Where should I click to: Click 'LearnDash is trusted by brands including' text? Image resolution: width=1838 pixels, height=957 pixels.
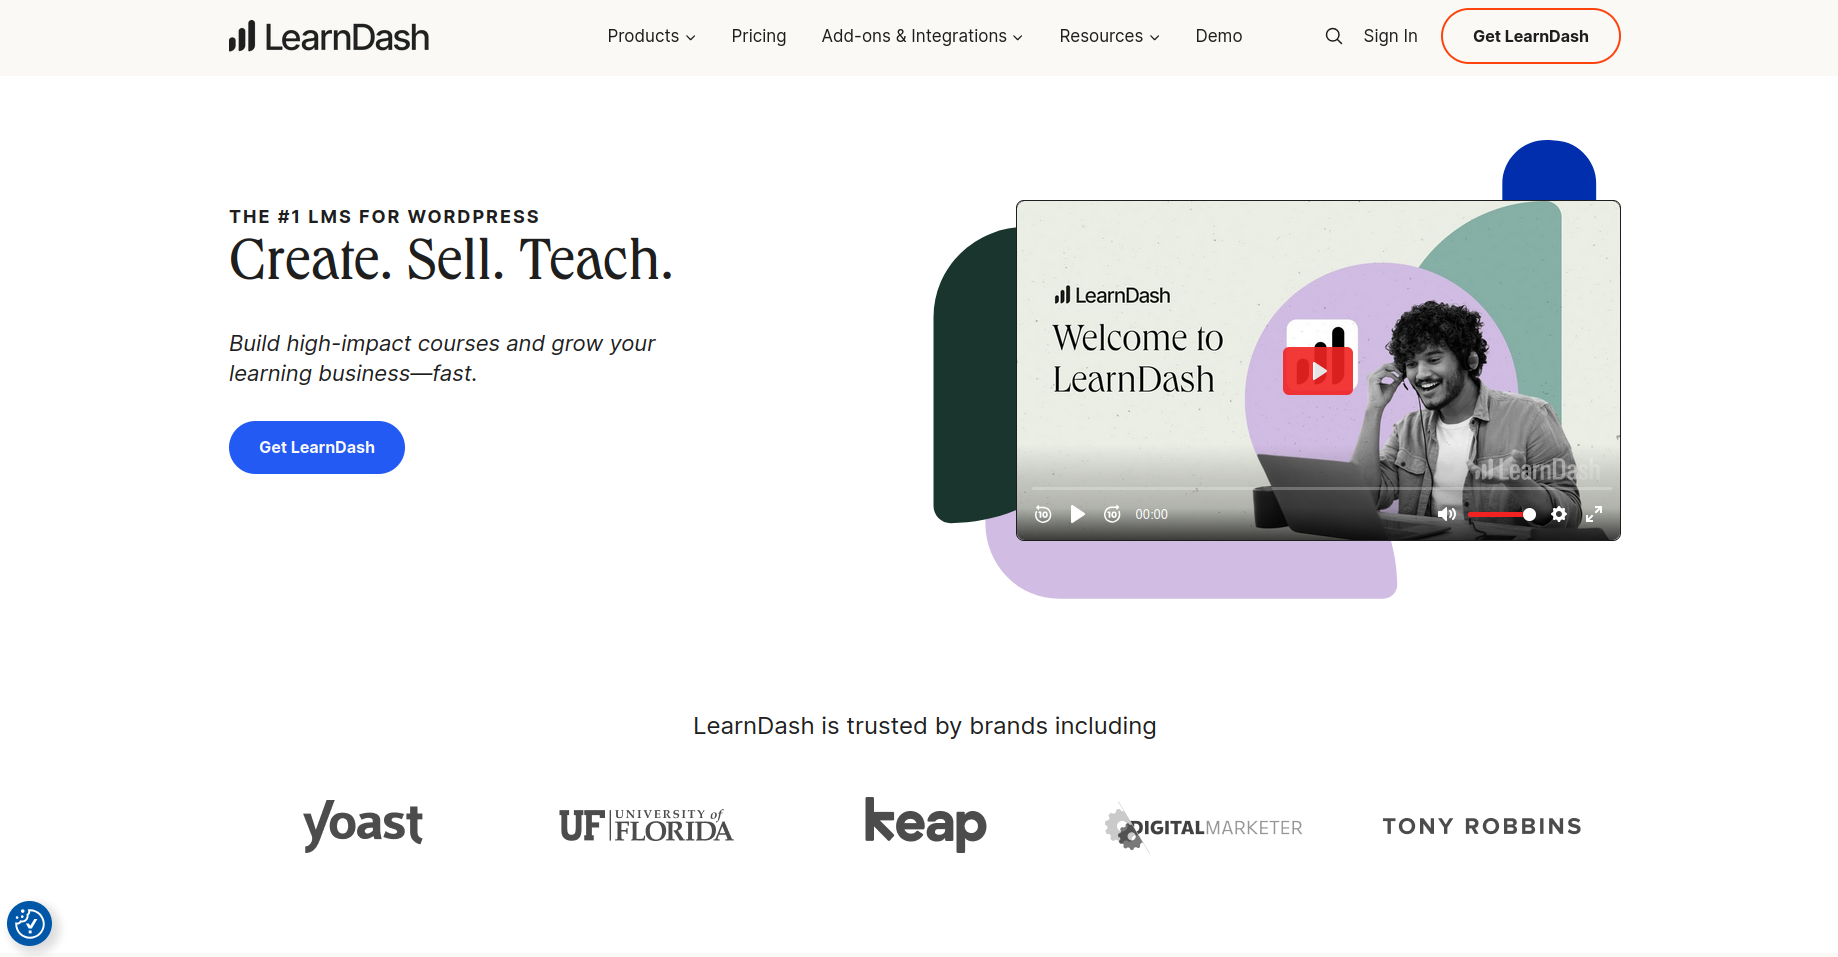(925, 726)
